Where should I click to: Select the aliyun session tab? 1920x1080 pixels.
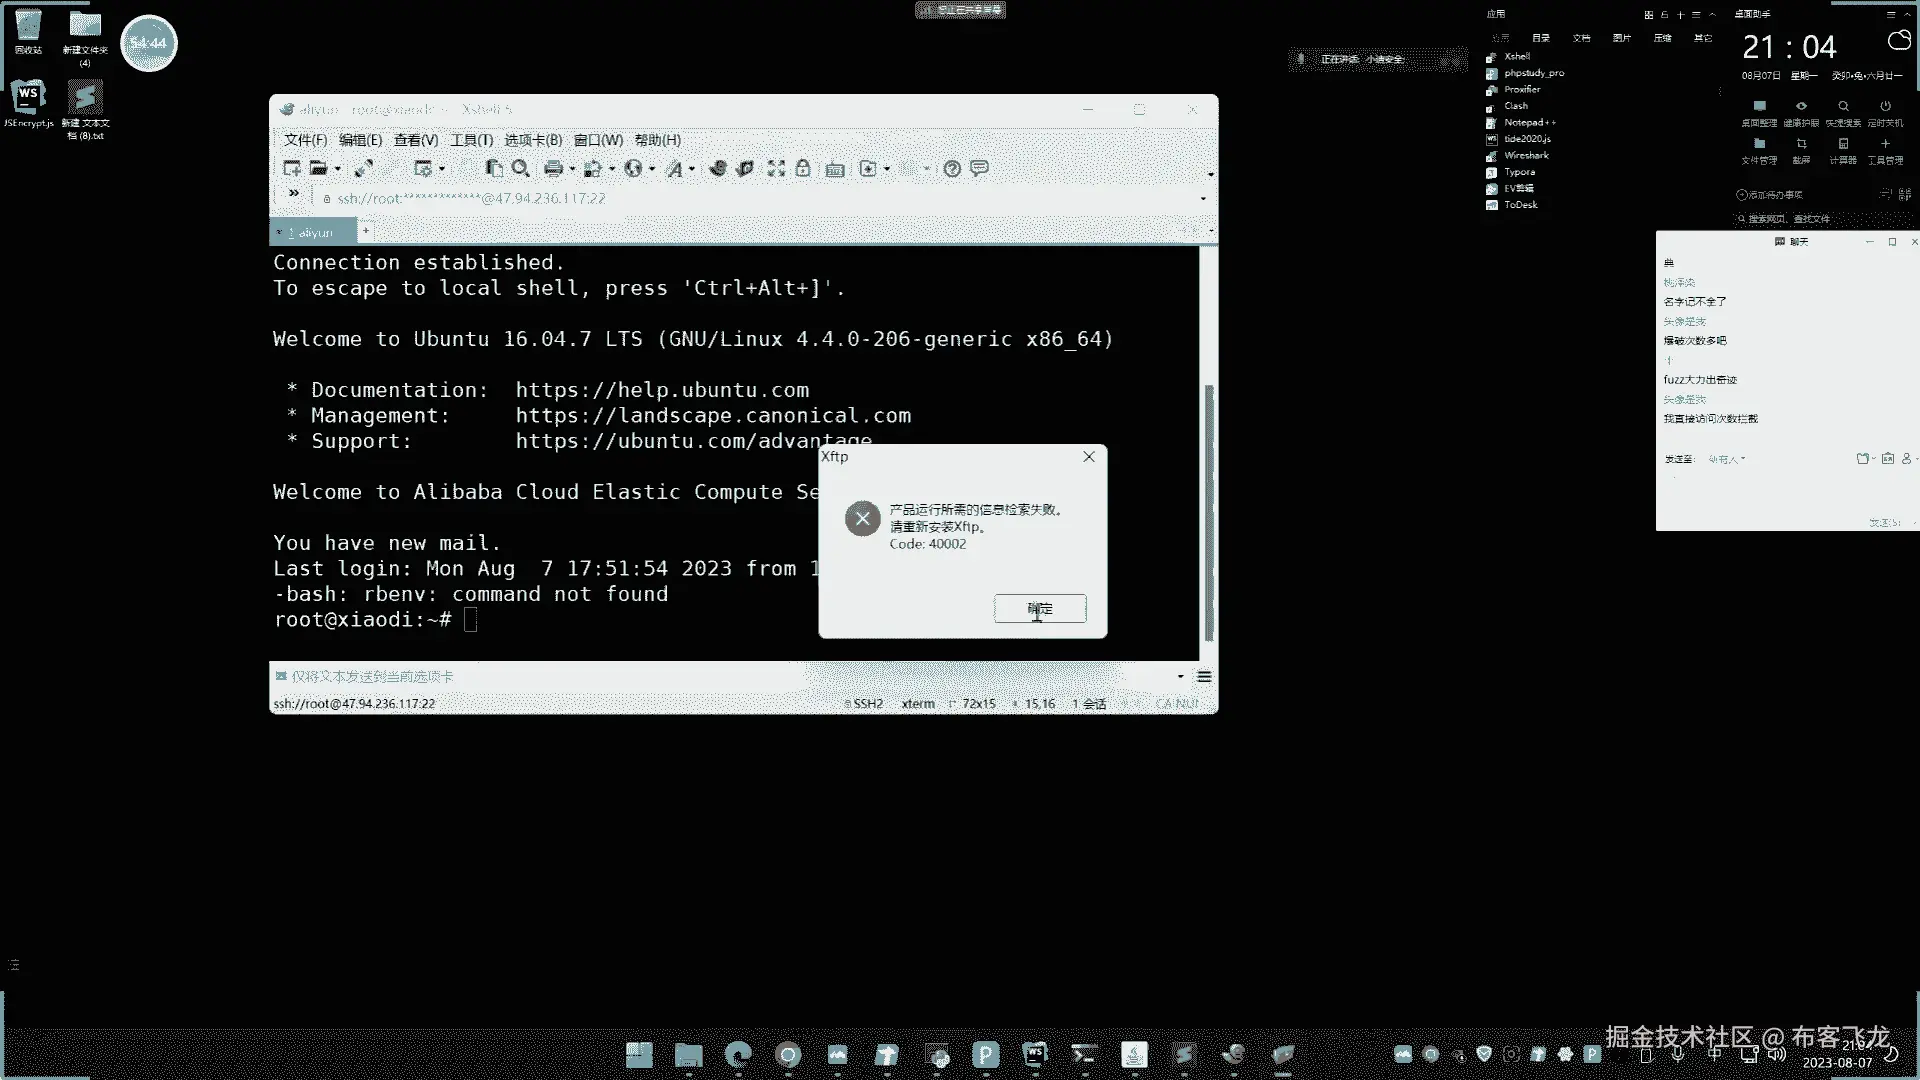(x=314, y=232)
